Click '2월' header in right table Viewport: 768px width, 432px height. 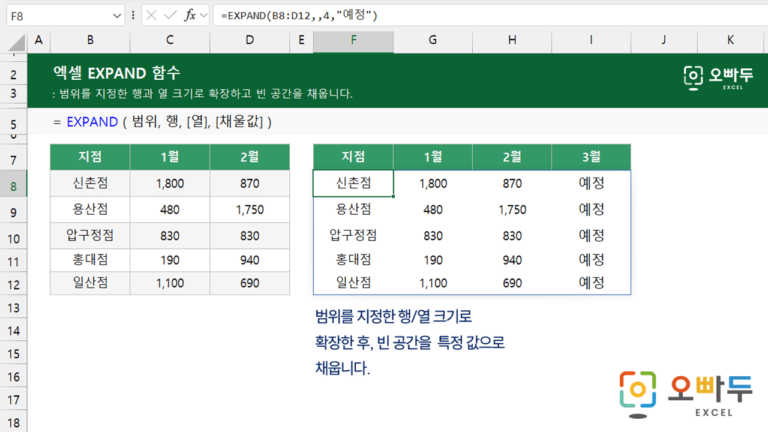512,157
